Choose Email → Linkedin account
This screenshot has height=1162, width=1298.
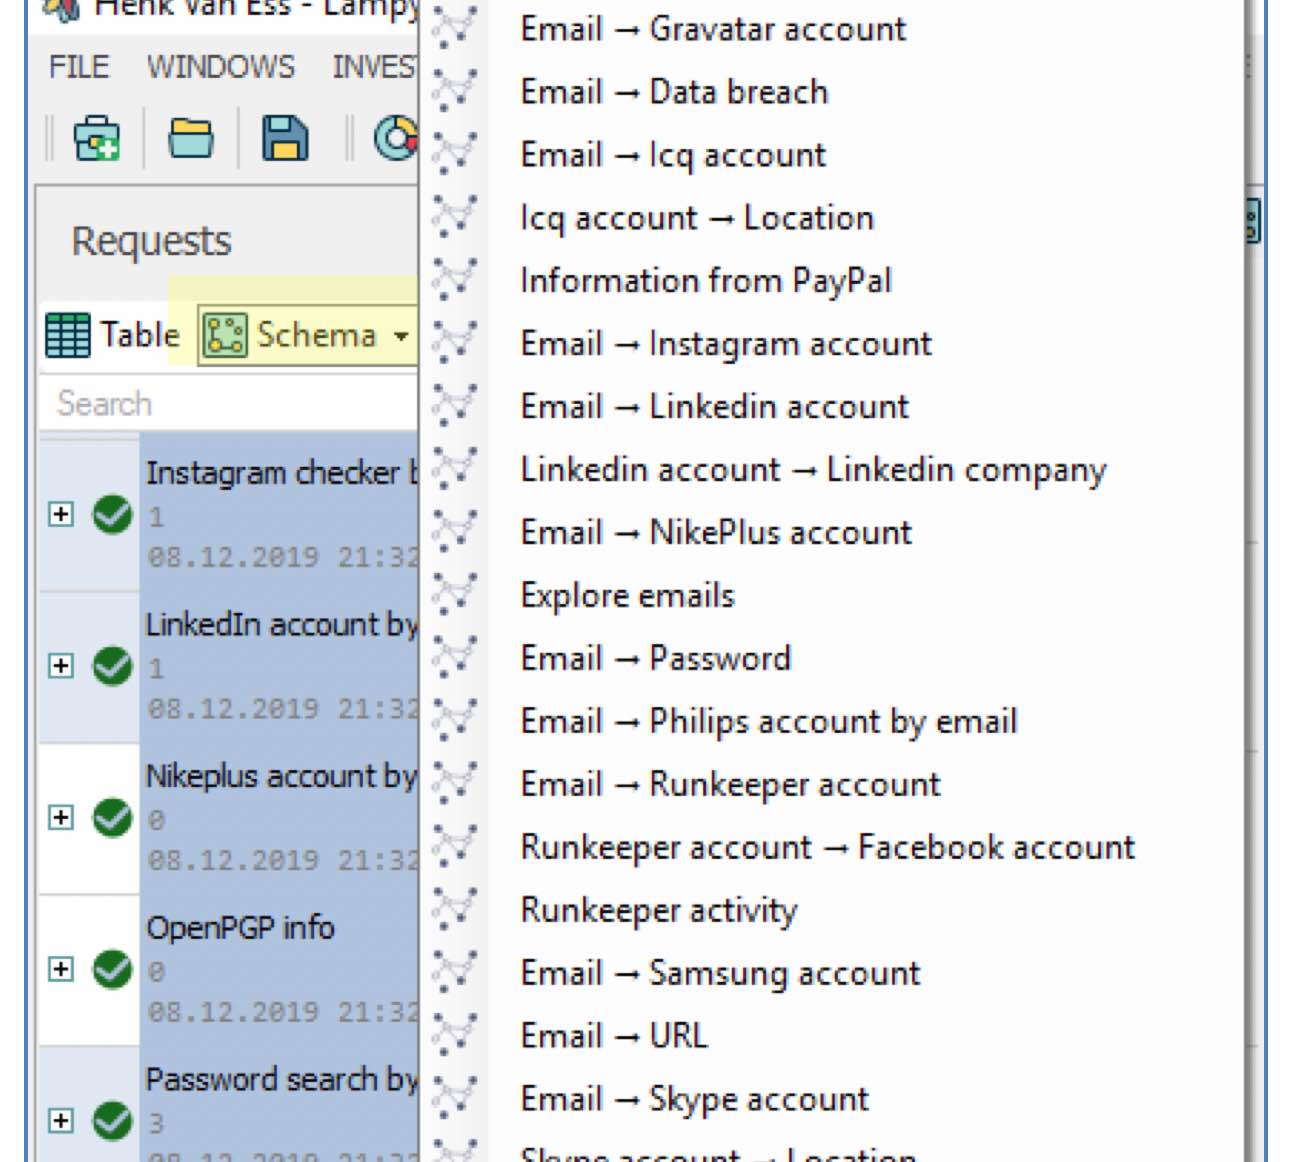715,407
